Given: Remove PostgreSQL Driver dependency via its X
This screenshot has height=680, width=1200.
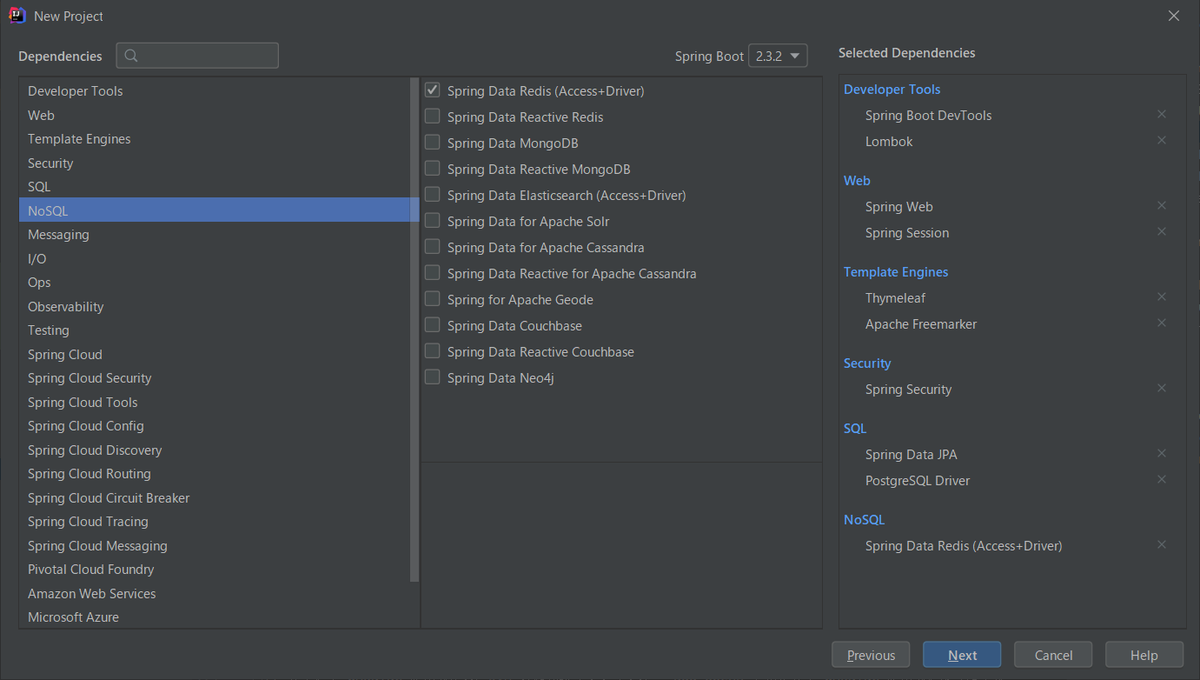Looking at the screenshot, I should (x=1161, y=479).
